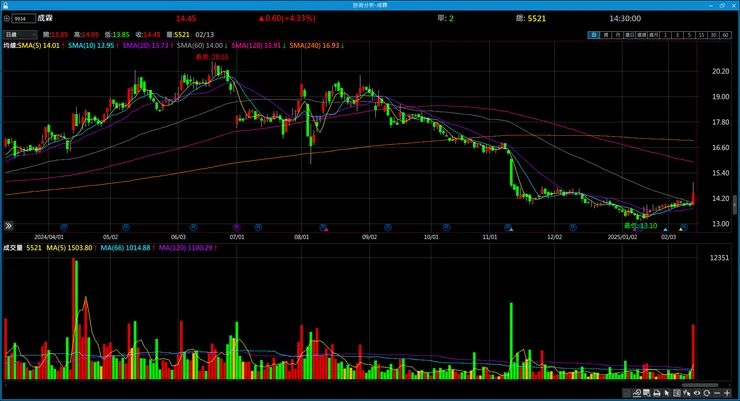This screenshot has width=740, height=401.
Task: Expand the double-chevron panel at chart left
Action: pyautogui.click(x=8, y=226)
